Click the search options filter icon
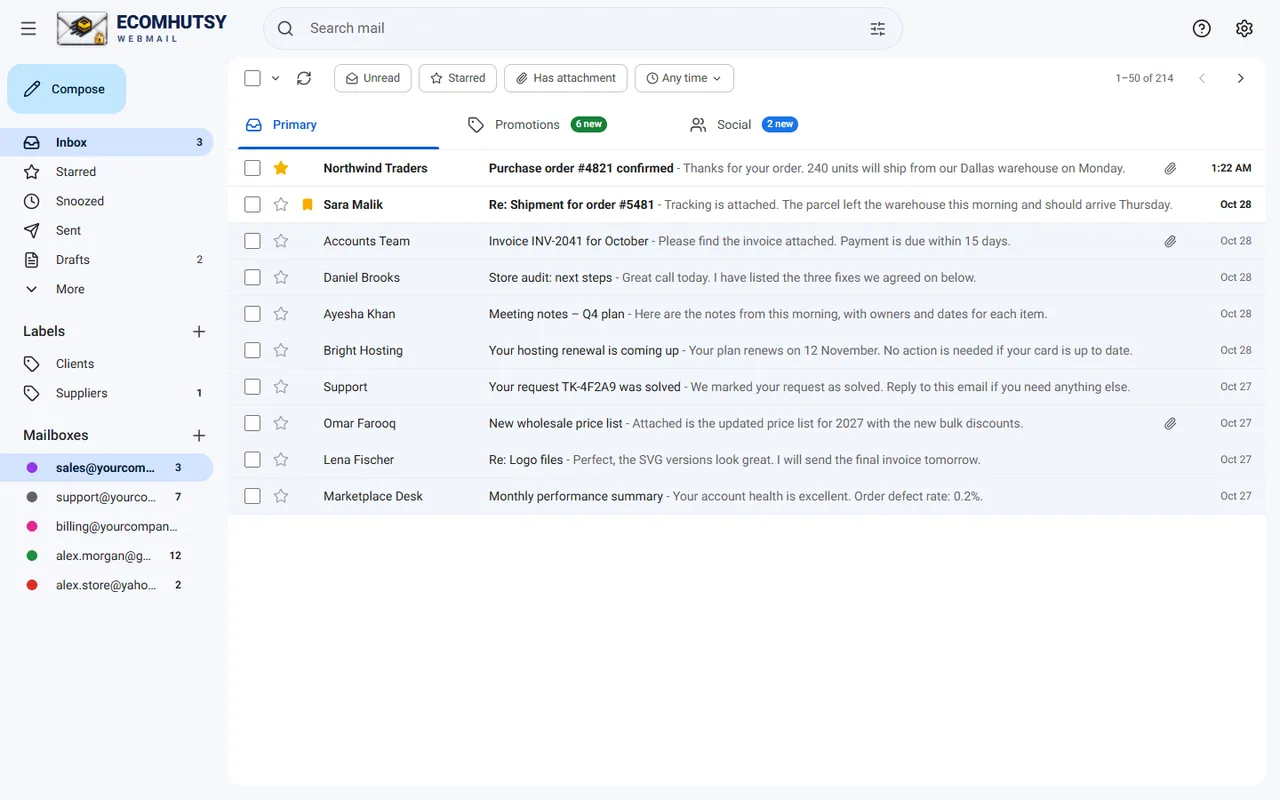 tap(878, 28)
